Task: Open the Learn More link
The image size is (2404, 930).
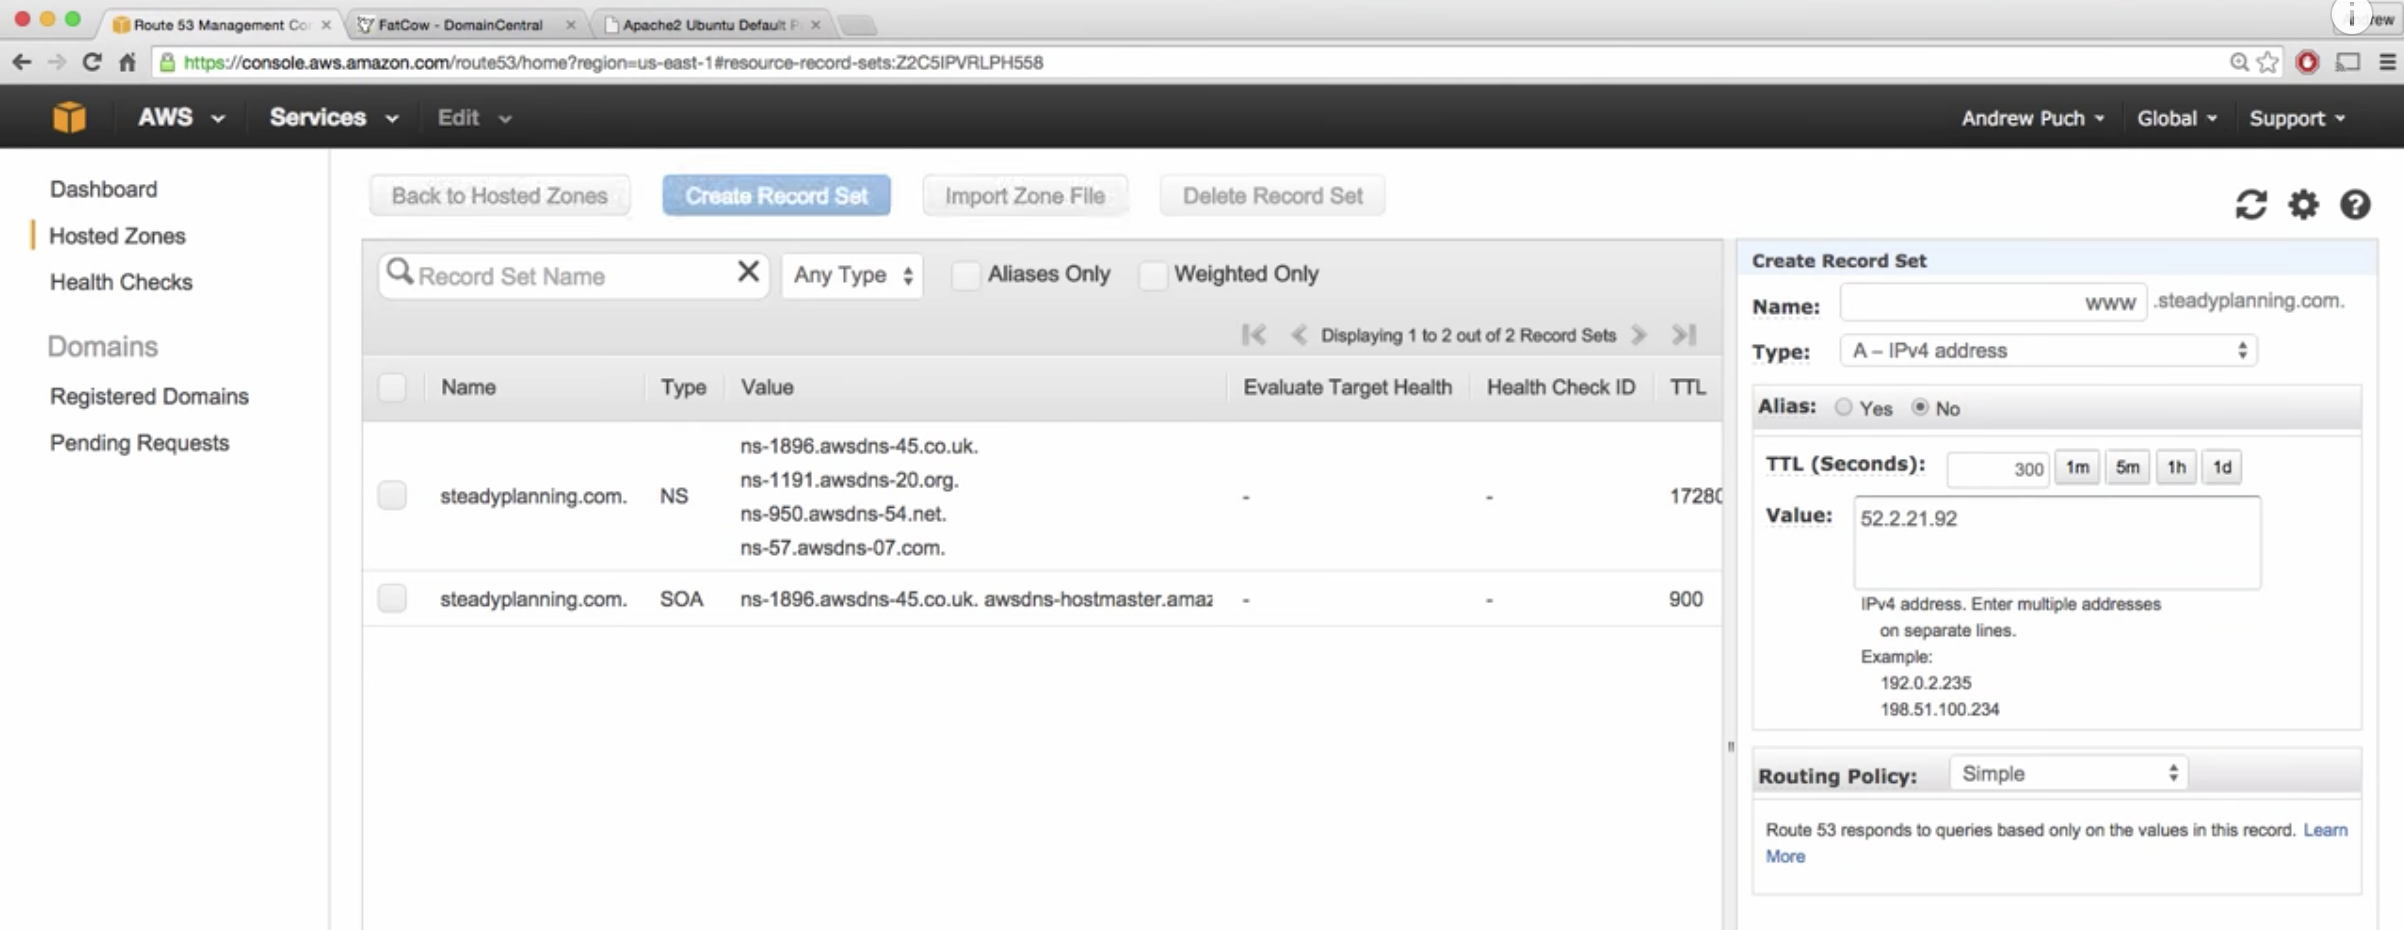Action: (x=2325, y=830)
